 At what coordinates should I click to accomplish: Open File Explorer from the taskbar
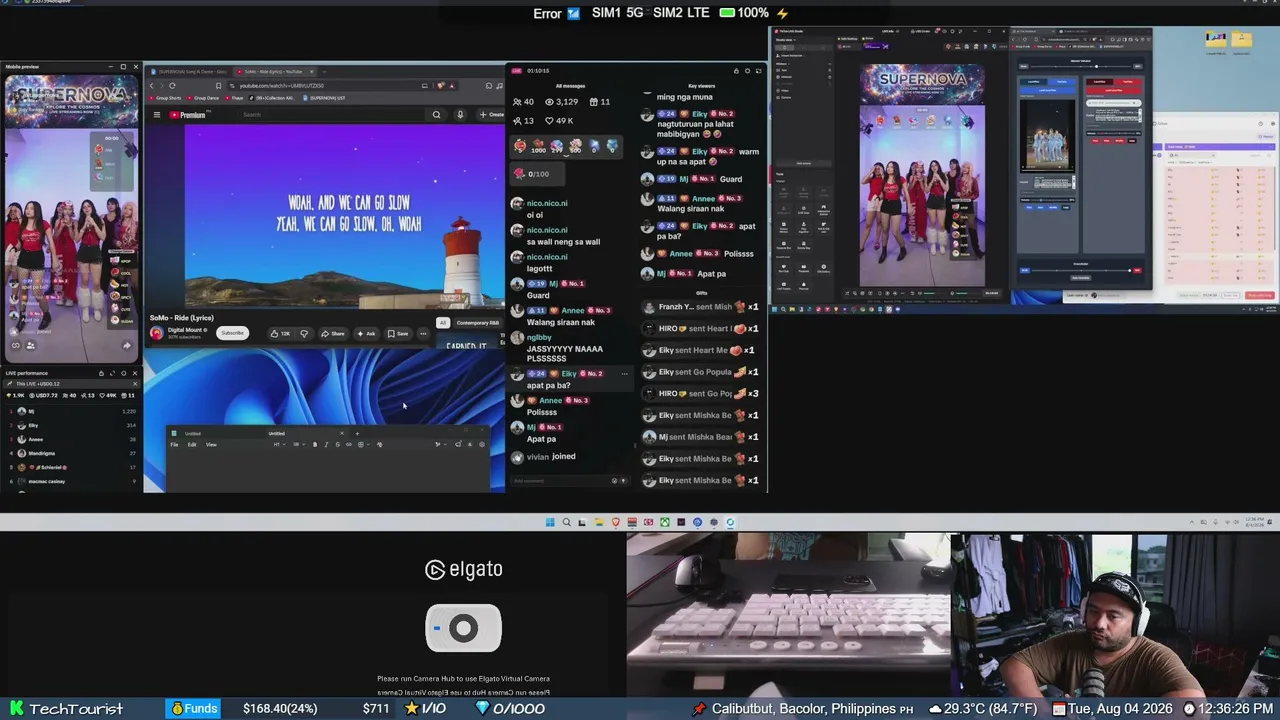point(599,522)
